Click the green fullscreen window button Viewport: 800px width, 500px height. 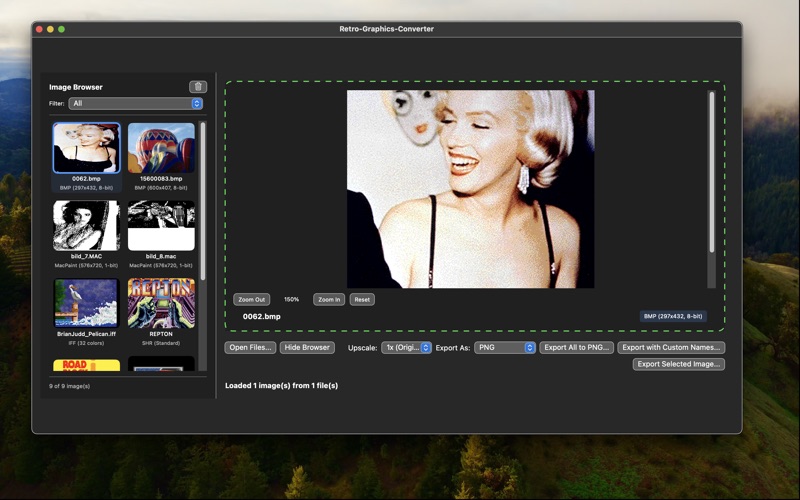click(62, 29)
